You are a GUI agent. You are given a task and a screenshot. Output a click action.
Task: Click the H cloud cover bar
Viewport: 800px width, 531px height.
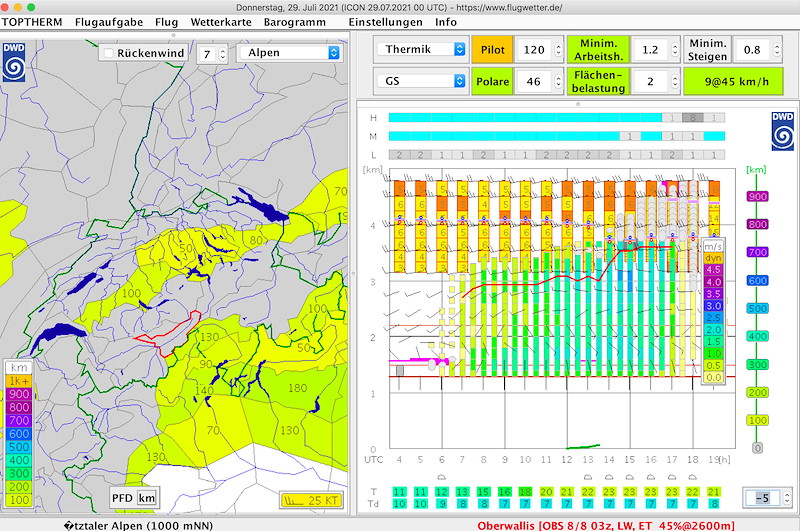pyautogui.click(x=556, y=118)
